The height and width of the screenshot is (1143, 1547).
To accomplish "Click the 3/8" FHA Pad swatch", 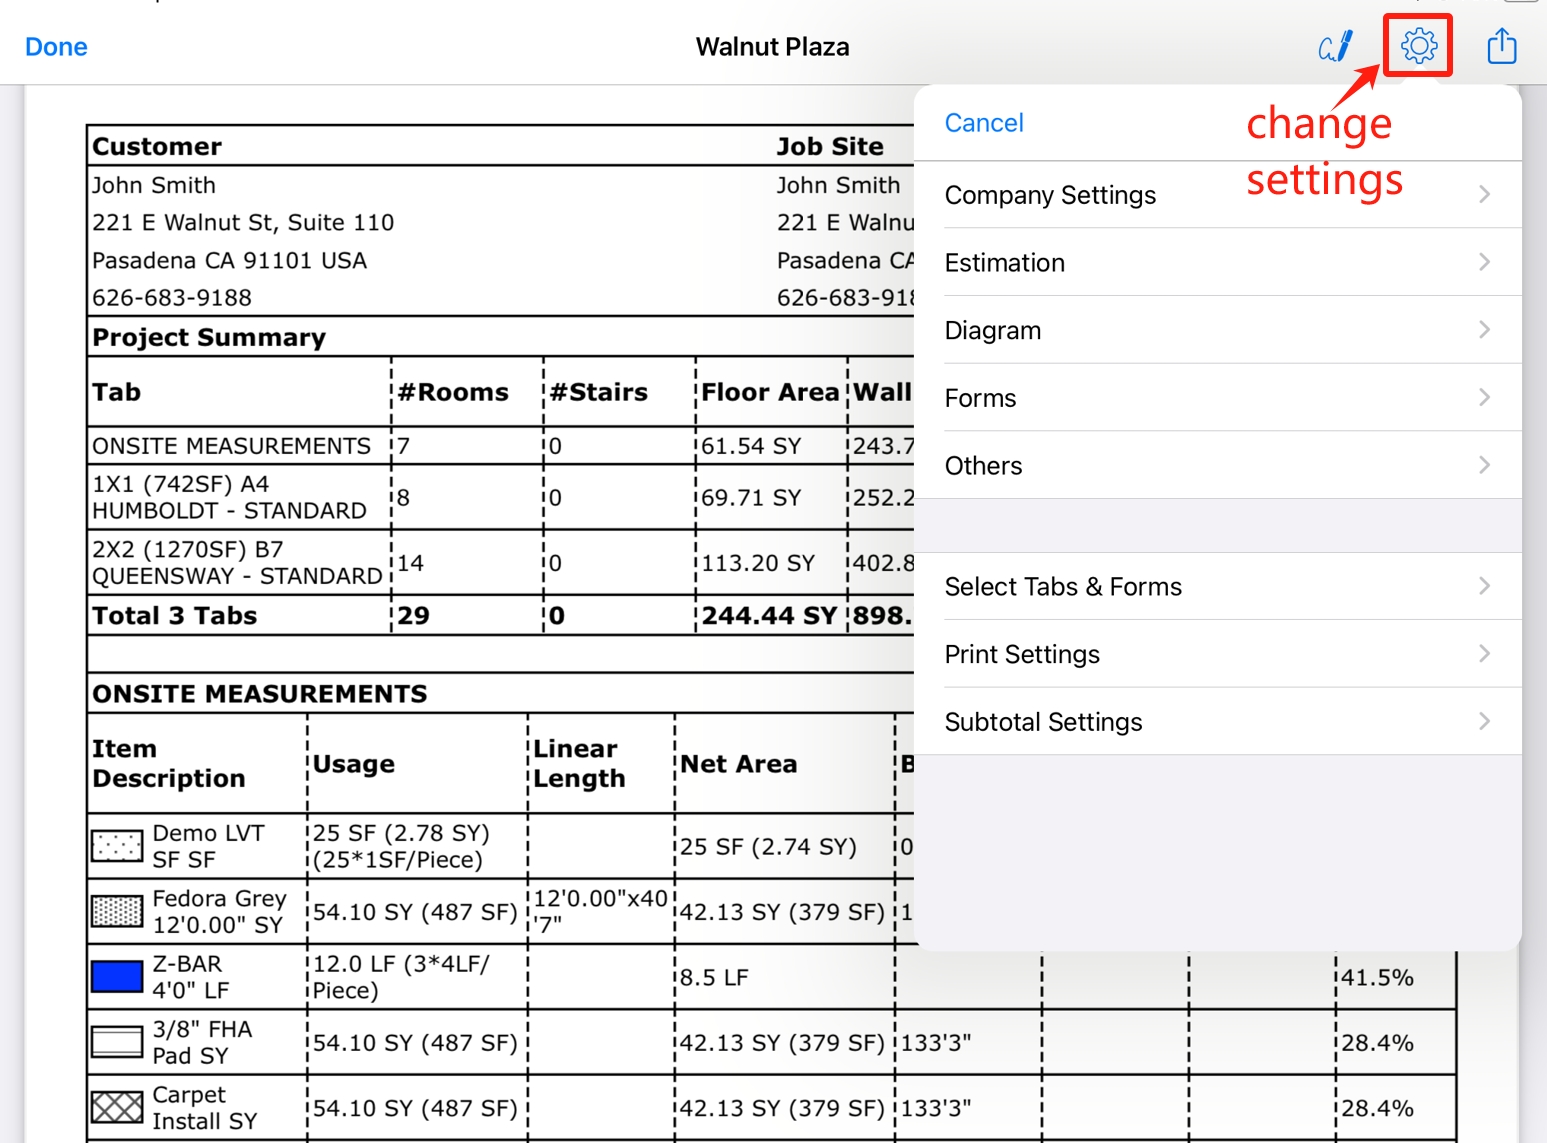I will tap(117, 1042).
